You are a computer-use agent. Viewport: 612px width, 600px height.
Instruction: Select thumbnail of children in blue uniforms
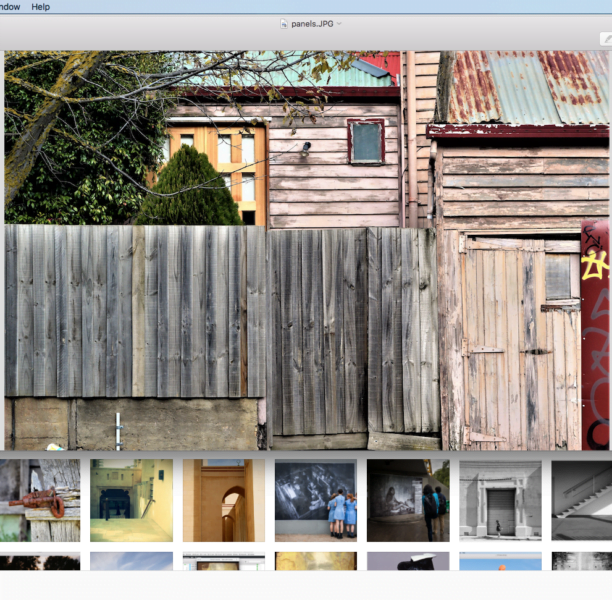pyautogui.click(x=315, y=500)
